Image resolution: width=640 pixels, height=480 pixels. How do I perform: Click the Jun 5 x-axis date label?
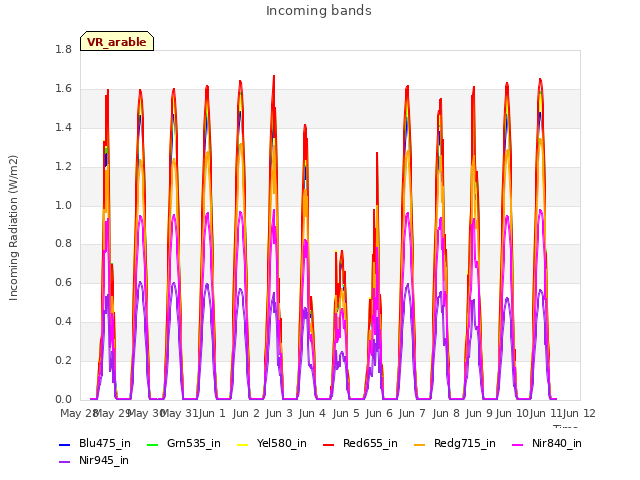[346, 413]
